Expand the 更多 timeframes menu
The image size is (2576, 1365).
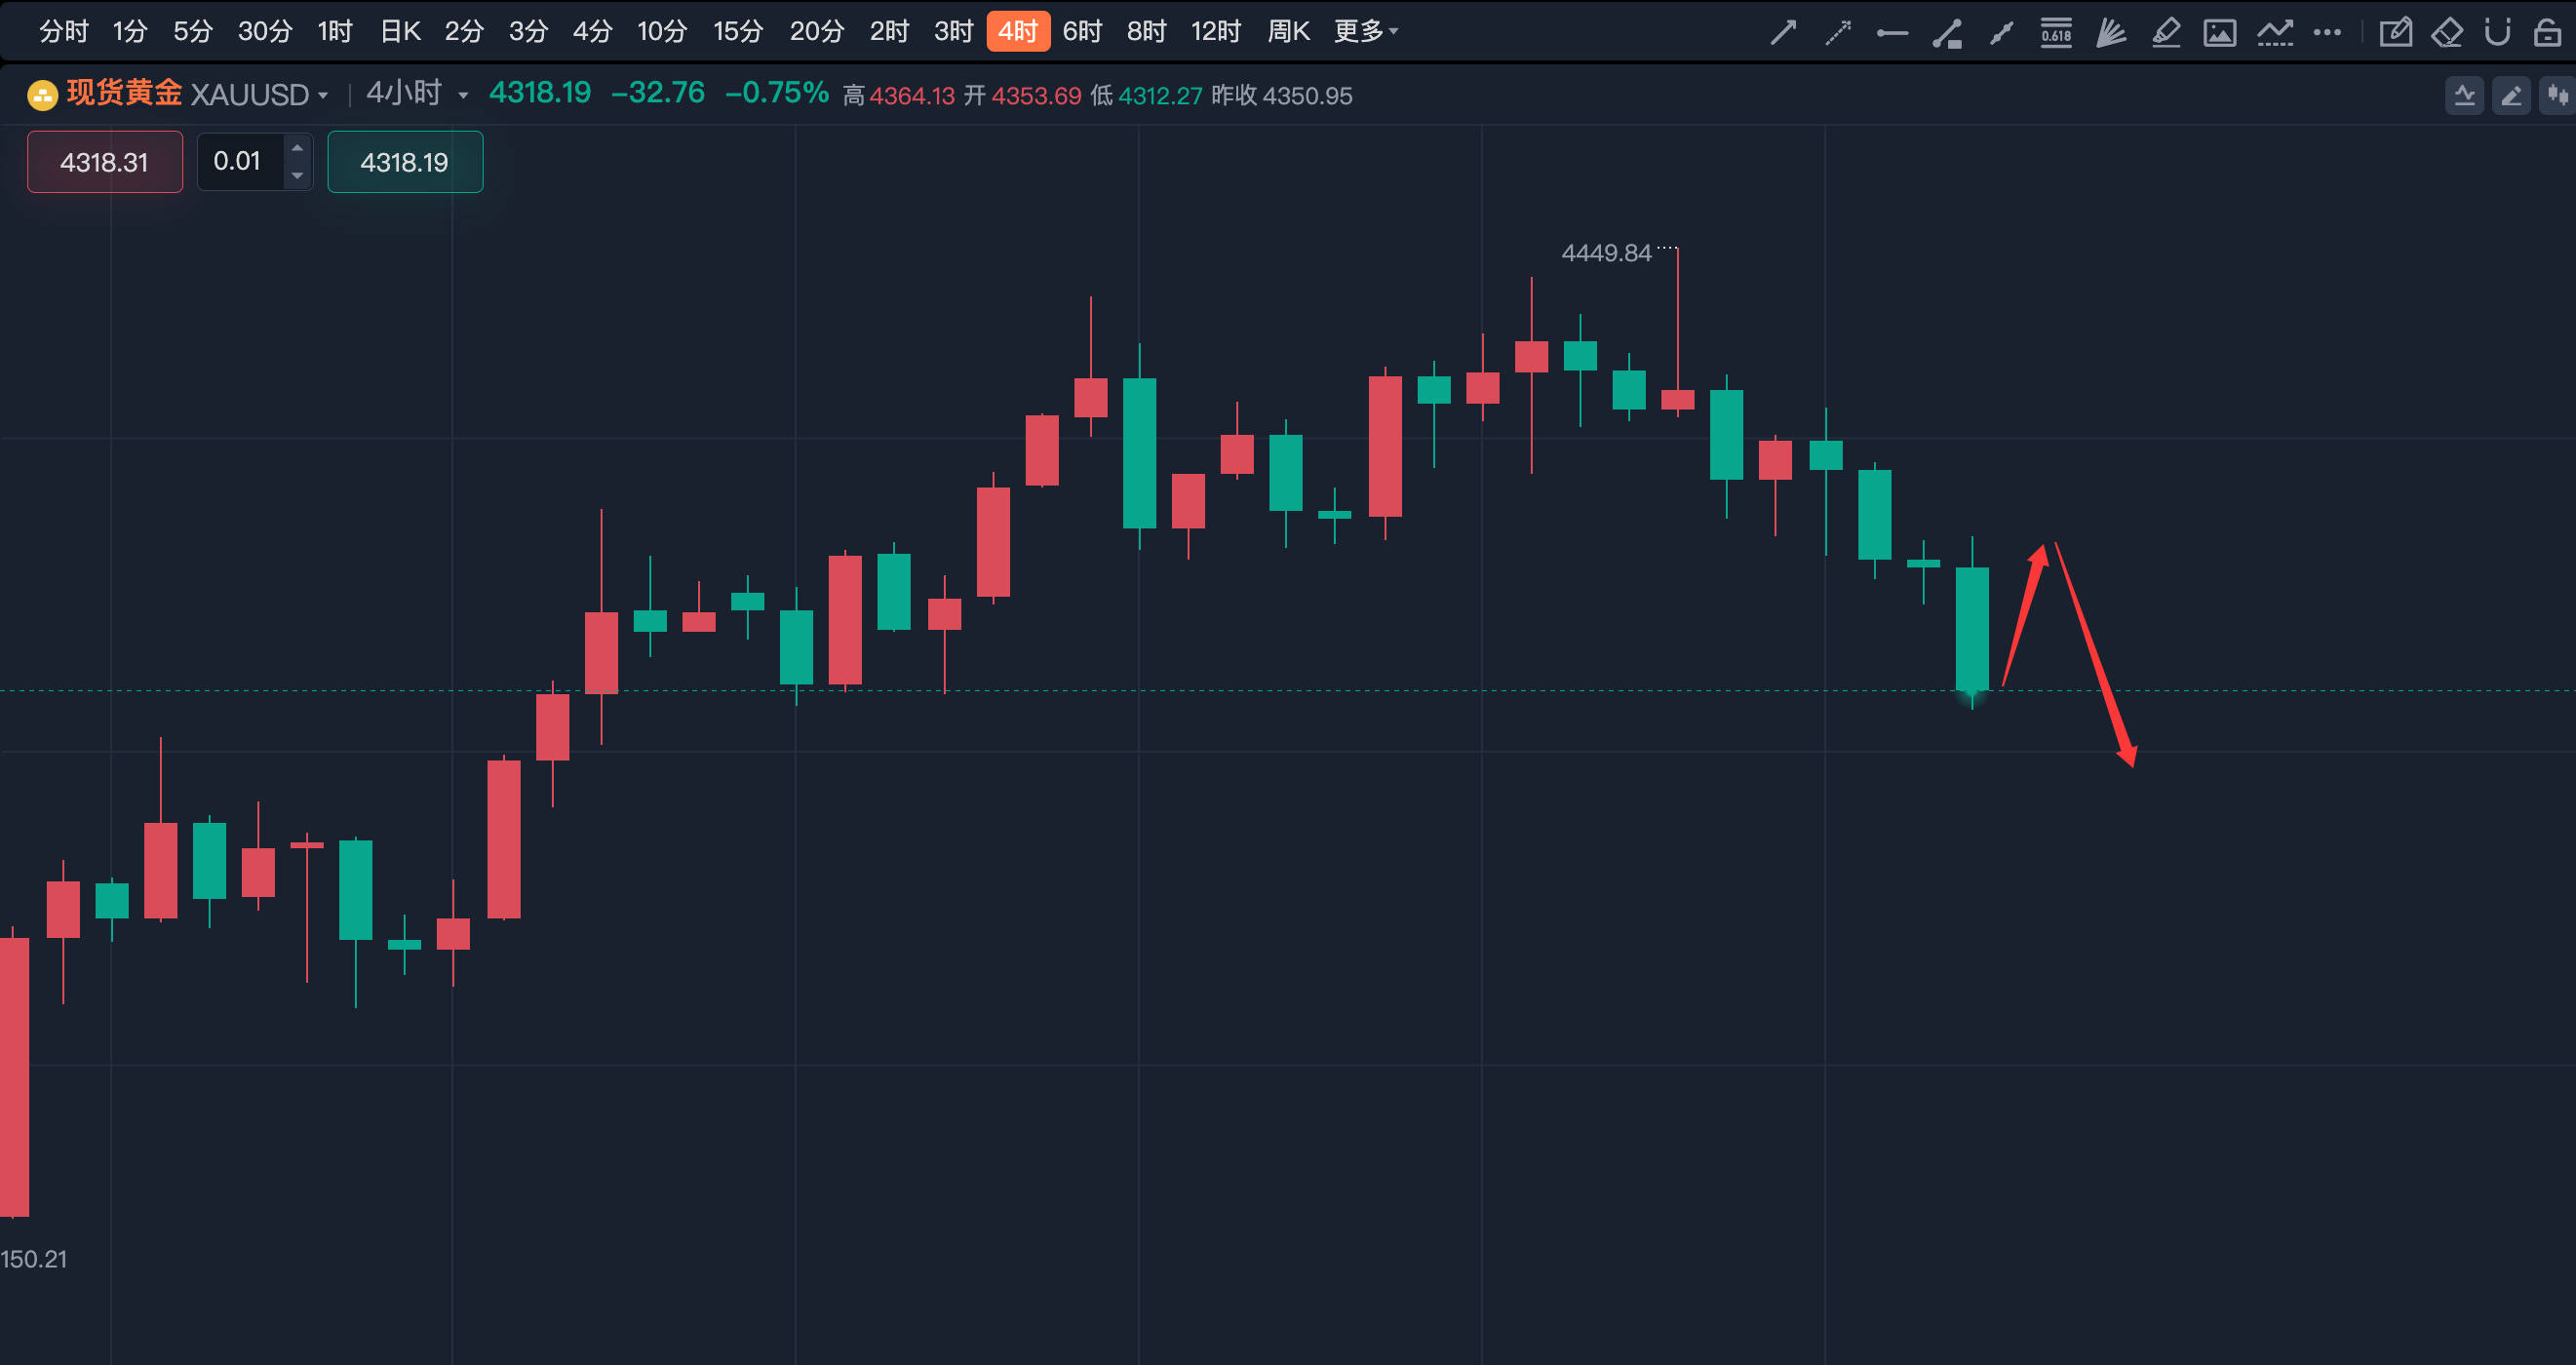pyautogui.click(x=1365, y=31)
